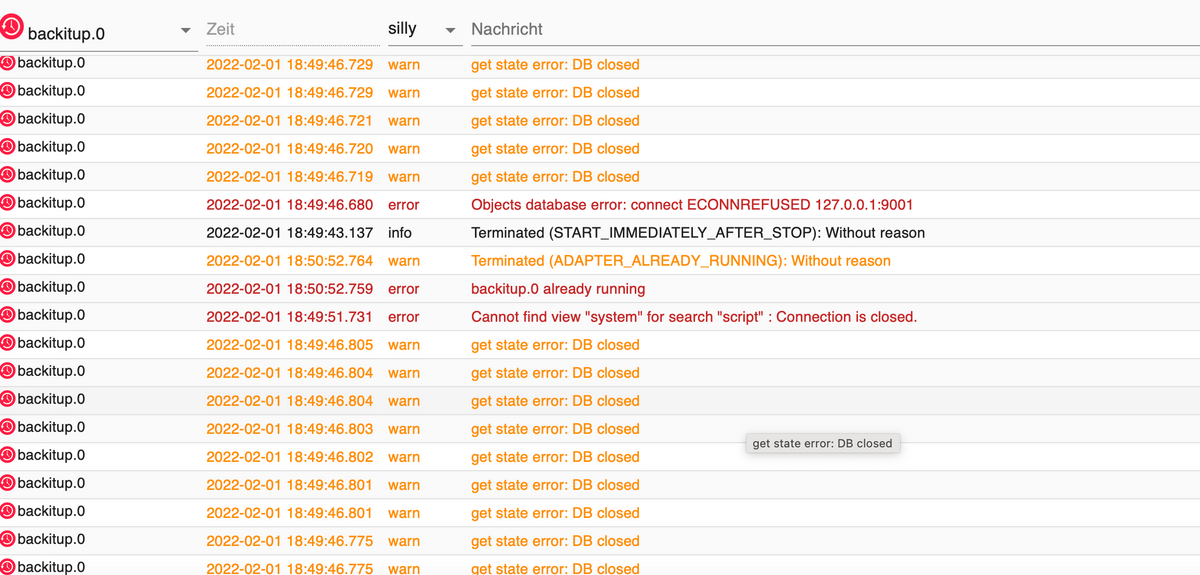
Task: Open the backitup.0 source filter dropdown
Action: [x=185, y=31]
